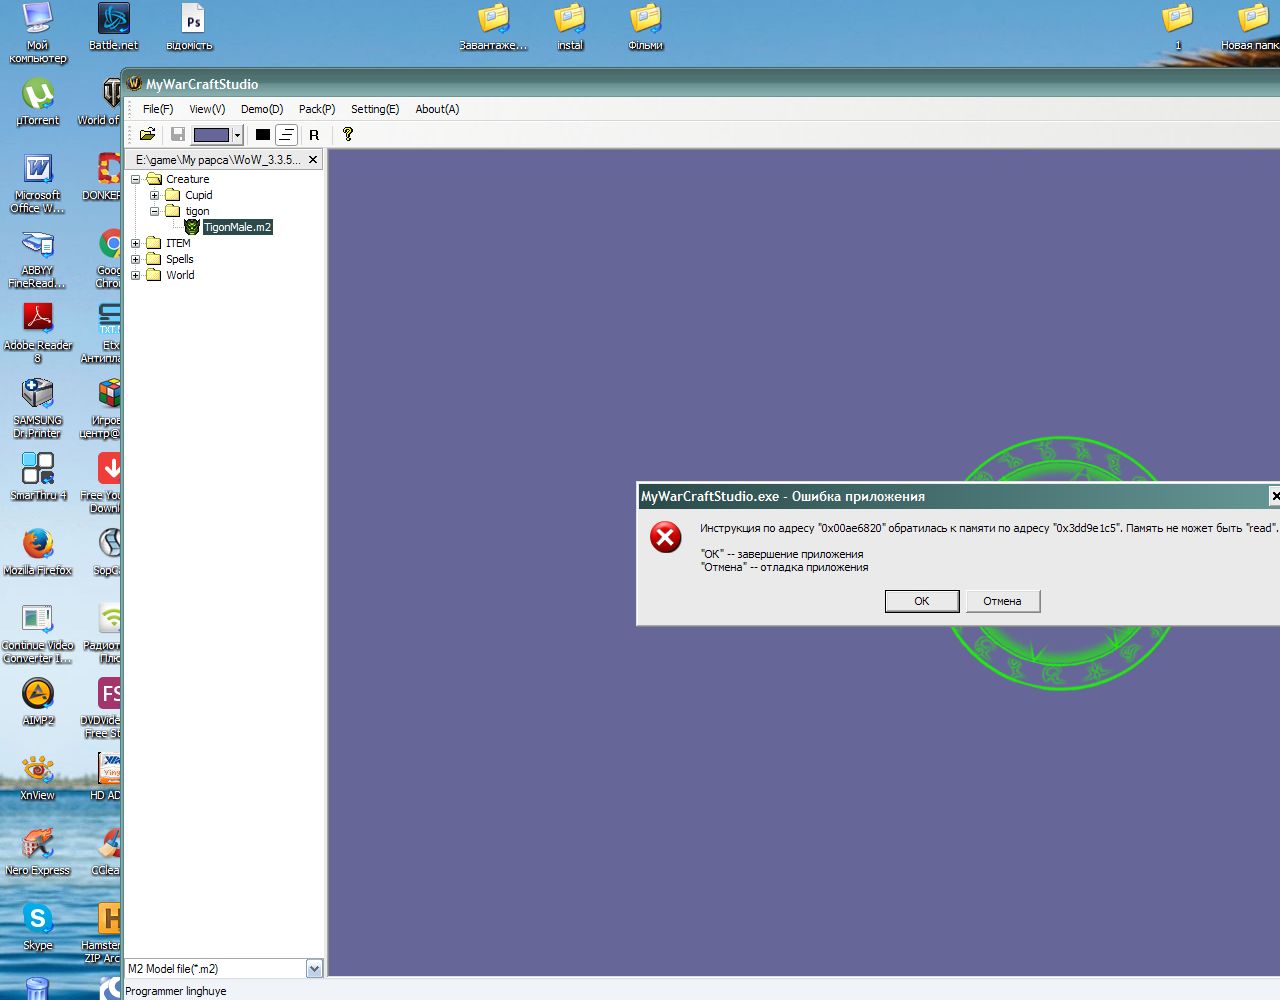This screenshot has height=1000, width=1280.
Task: Launch Adobe Reader 8 from the desktop
Action: [38, 333]
